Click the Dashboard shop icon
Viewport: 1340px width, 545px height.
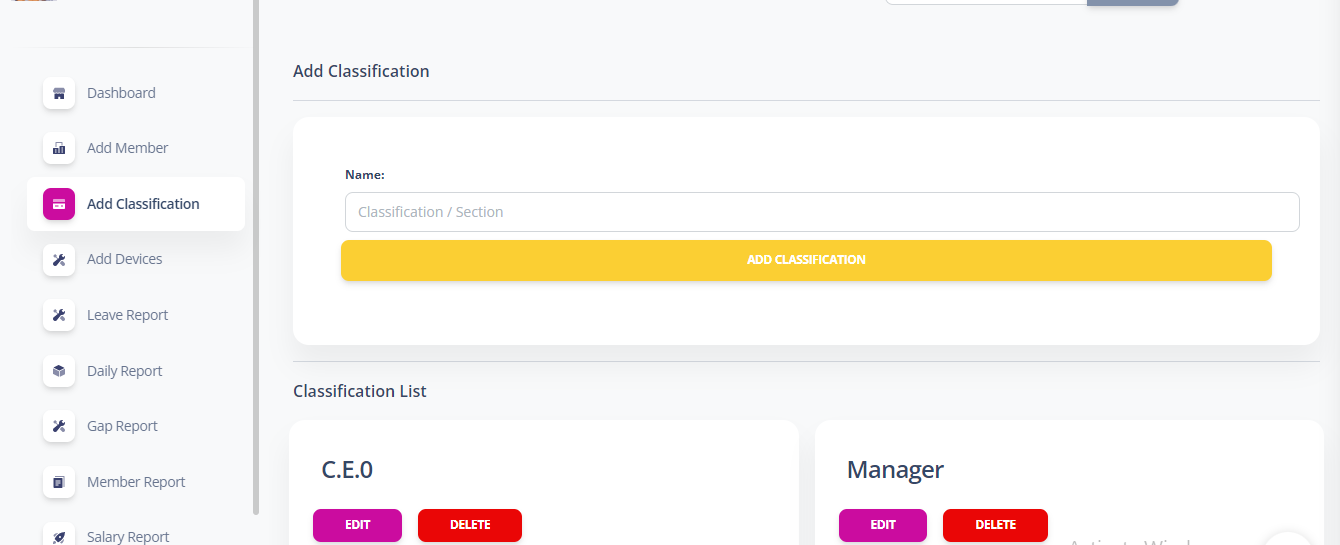[59, 93]
